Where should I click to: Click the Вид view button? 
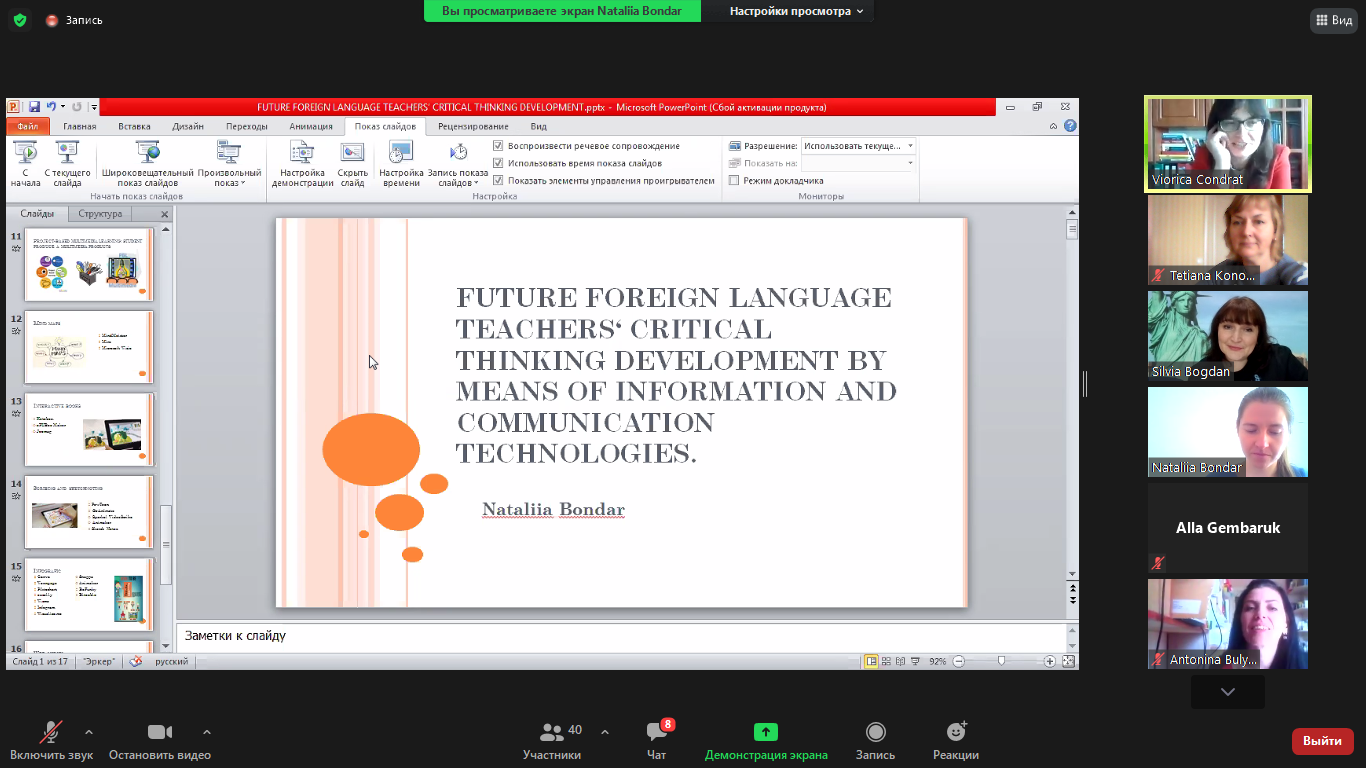tap(1334, 20)
